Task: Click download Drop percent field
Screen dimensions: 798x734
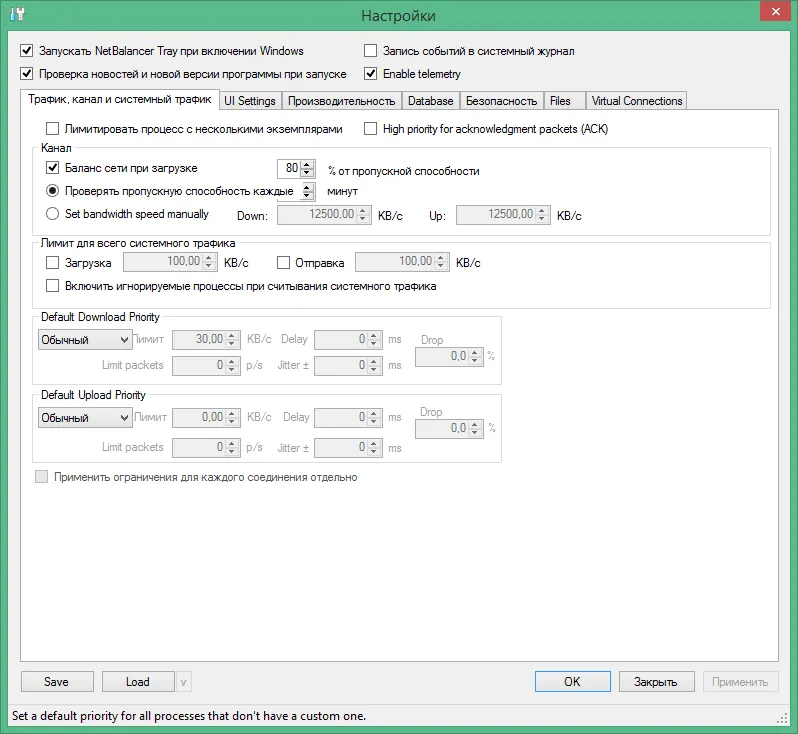Action: point(449,356)
